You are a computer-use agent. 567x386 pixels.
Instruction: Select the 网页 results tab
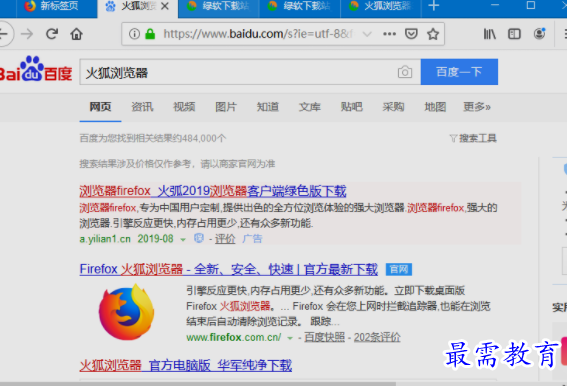100,107
